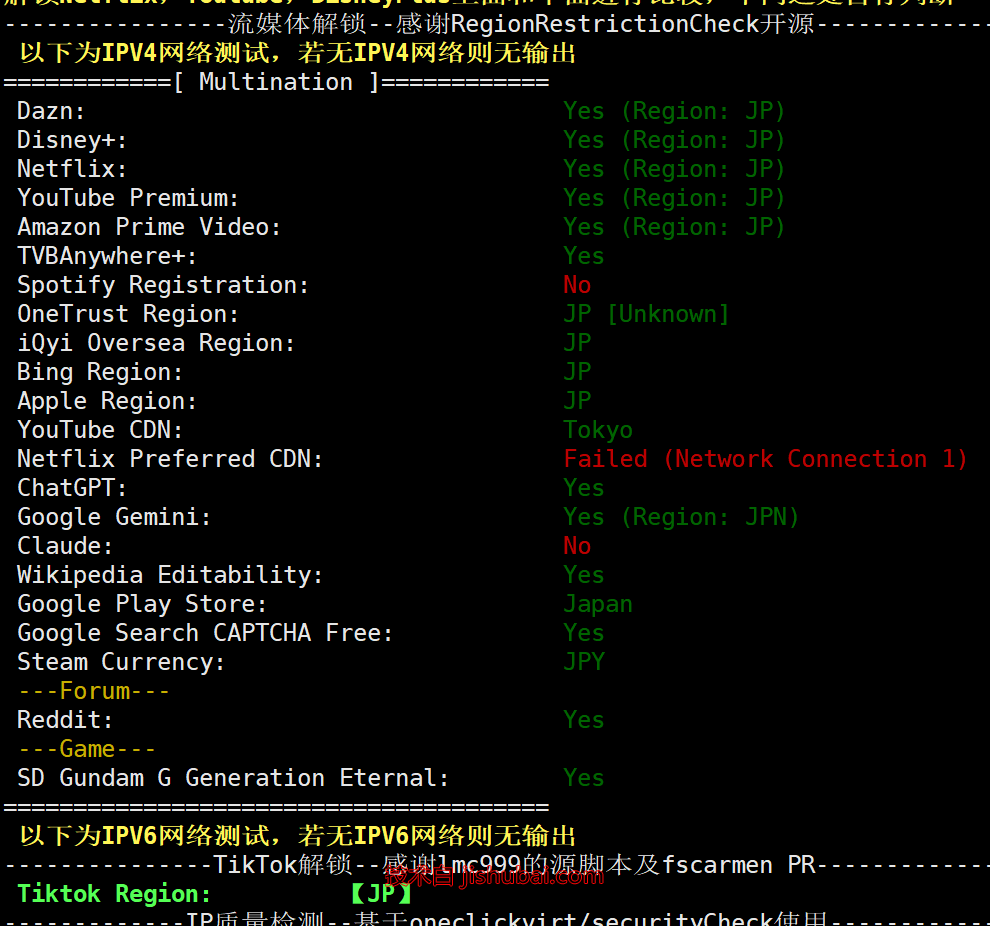This screenshot has width=990, height=926.
Task: Click the yellow IPV6 network test notice line
Action: coord(297,836)
